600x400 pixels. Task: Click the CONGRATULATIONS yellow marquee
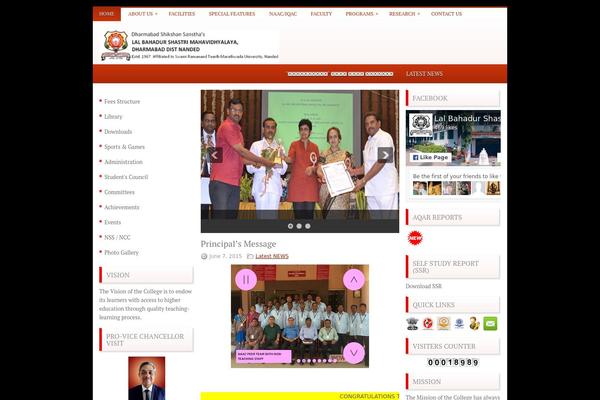click(x=300, y=396)
